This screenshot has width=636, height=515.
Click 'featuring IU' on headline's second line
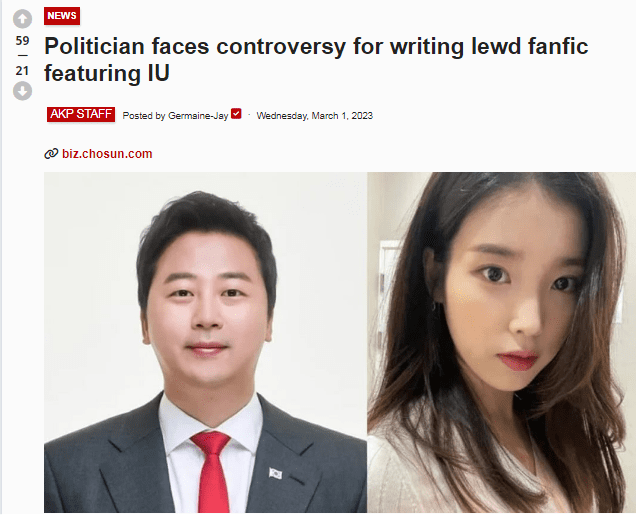tap(107, 73)
